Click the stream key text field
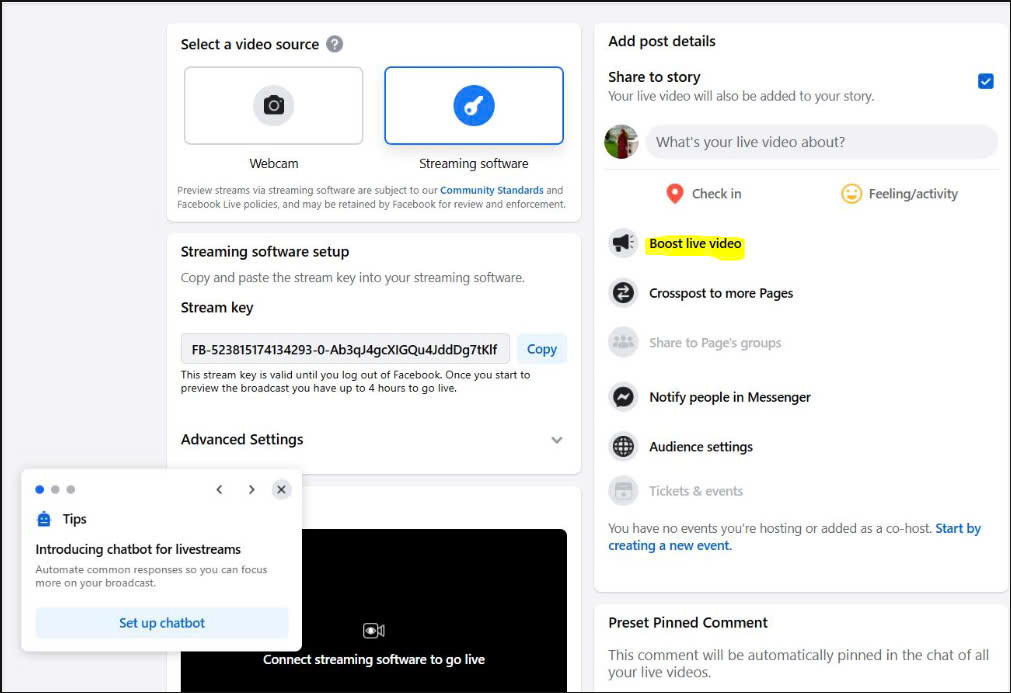1011x693 pixels. click(345, 349)
